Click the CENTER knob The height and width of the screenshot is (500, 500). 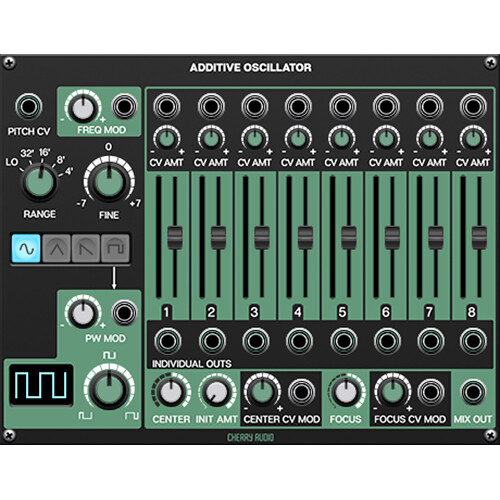(171, 392)
